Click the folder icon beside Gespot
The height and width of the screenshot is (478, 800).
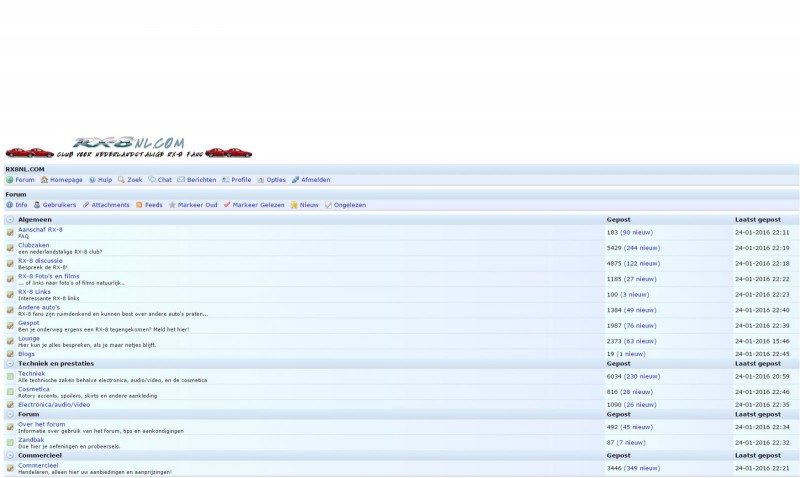pos(10,326)
